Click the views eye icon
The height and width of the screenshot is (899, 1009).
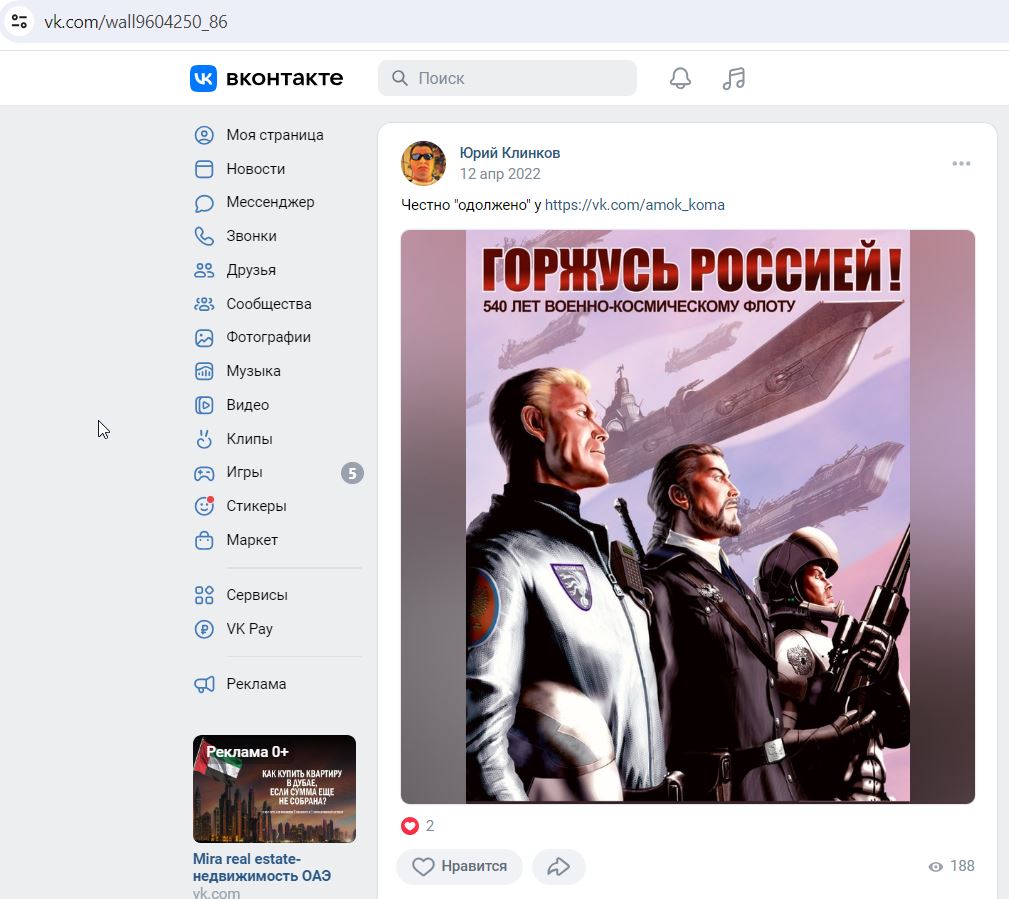tap(936, 867)
